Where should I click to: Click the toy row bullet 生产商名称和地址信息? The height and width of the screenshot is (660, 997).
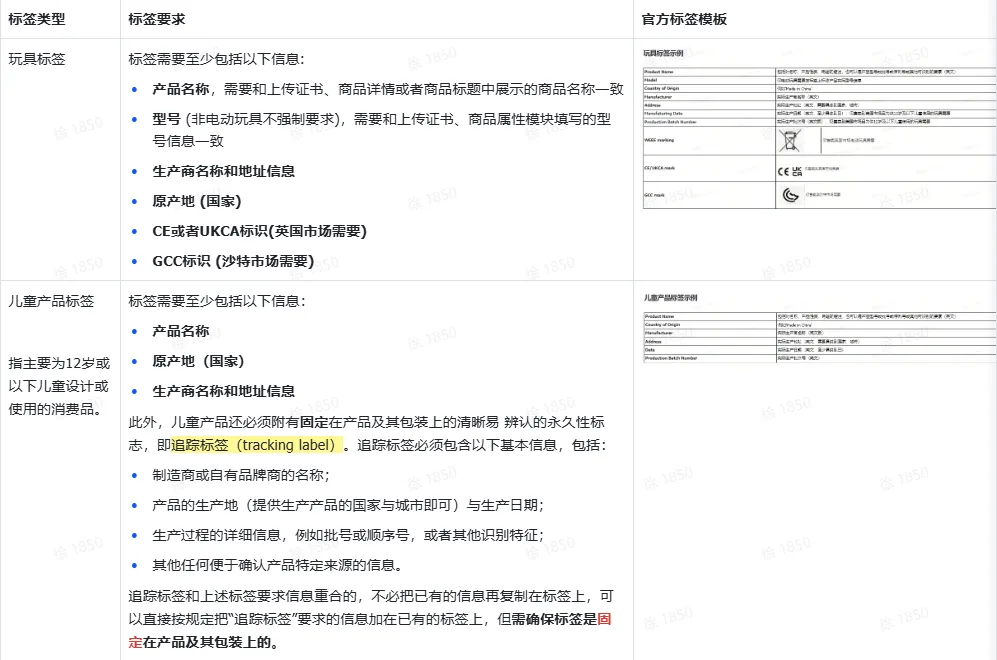224,171
